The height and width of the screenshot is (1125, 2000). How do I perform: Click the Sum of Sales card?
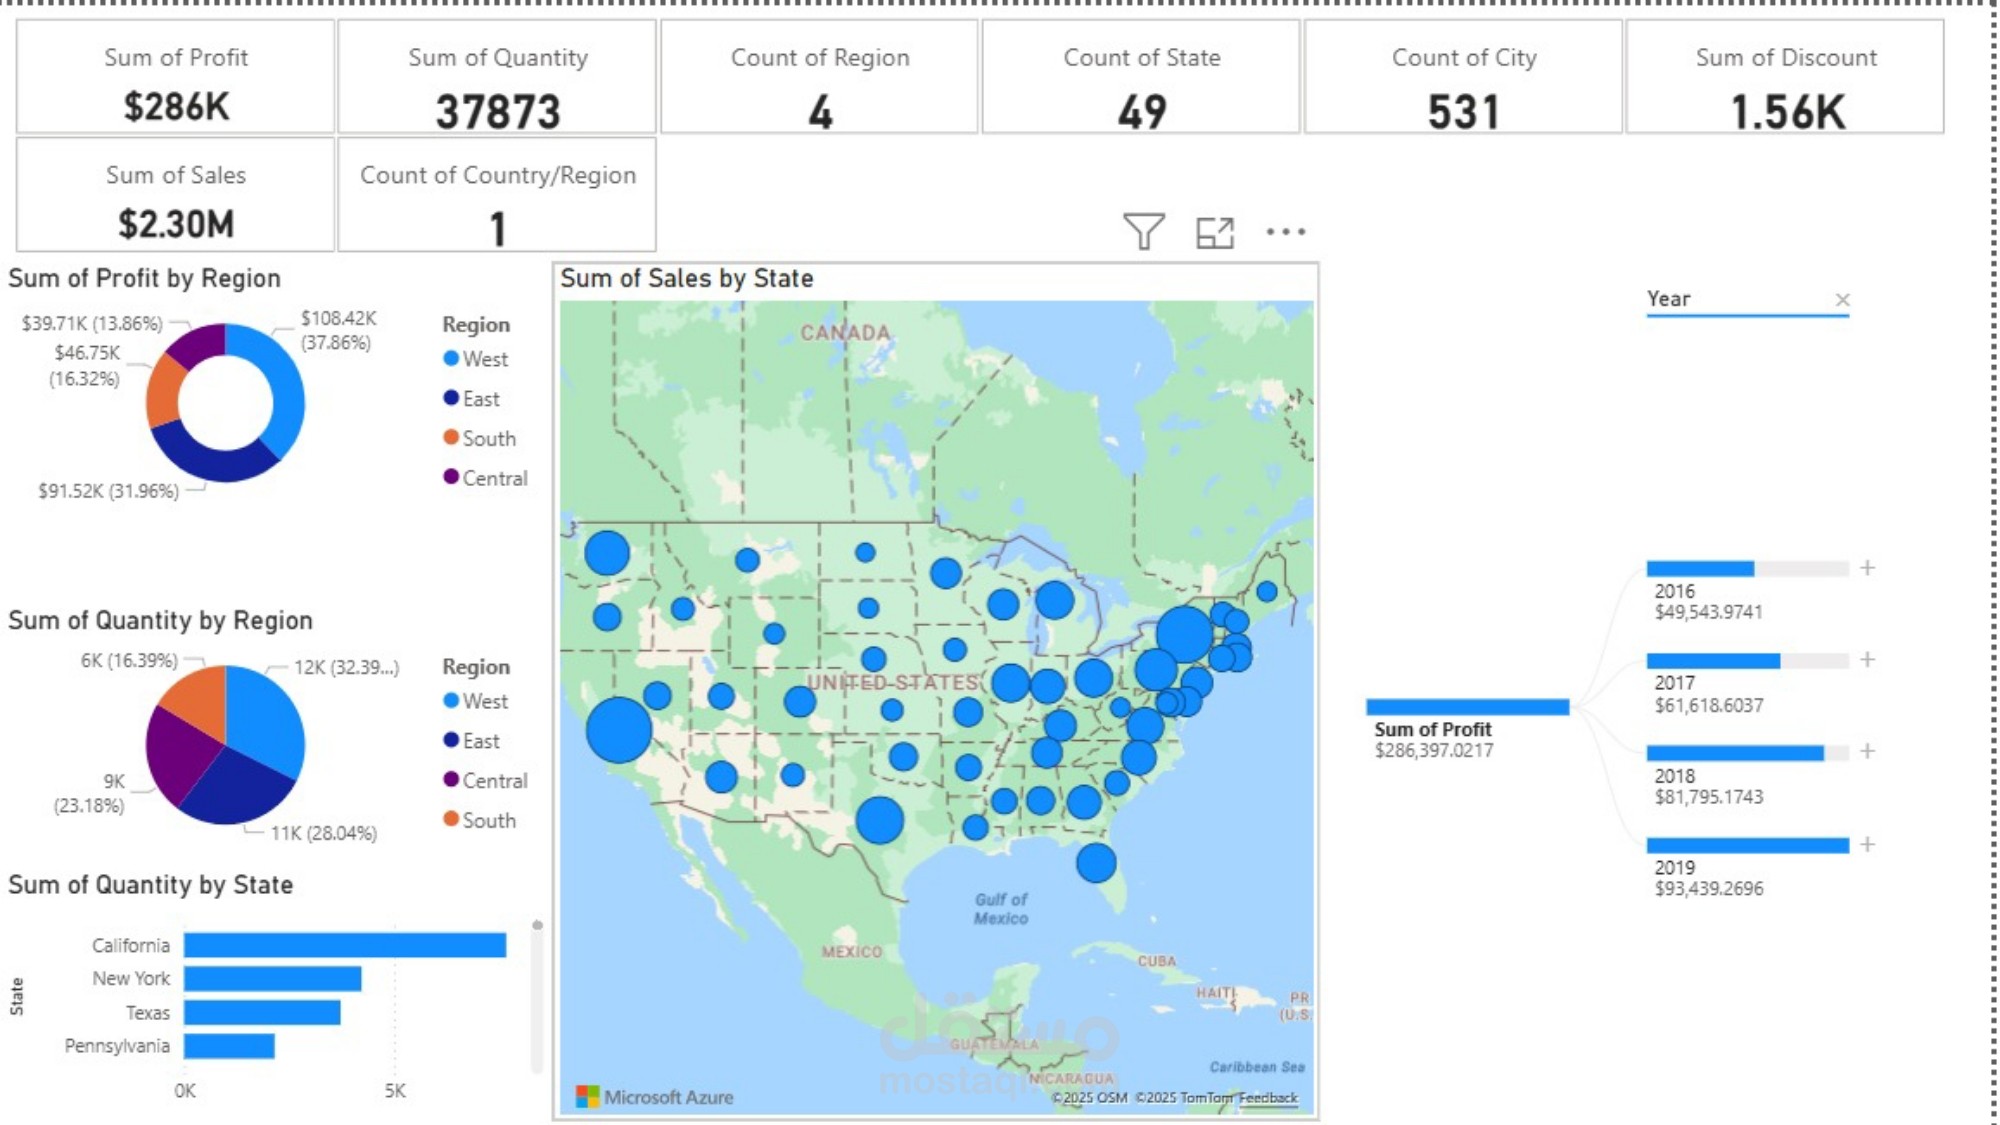coord(176,194)
